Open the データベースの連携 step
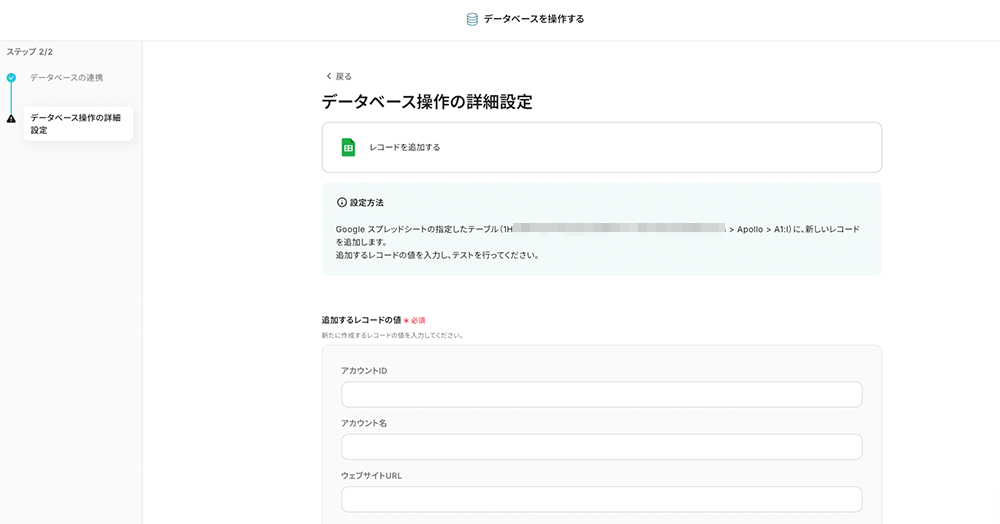The image size is (1000, 524). point(66,77)
